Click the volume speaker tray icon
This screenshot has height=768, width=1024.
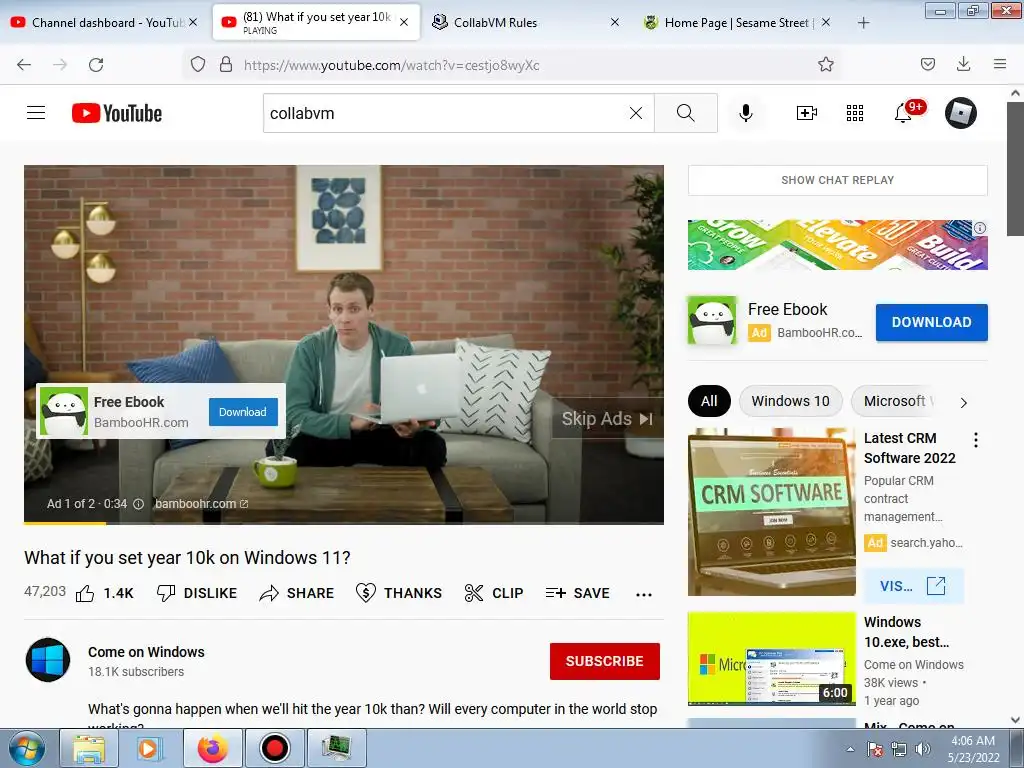coord(922,749)
